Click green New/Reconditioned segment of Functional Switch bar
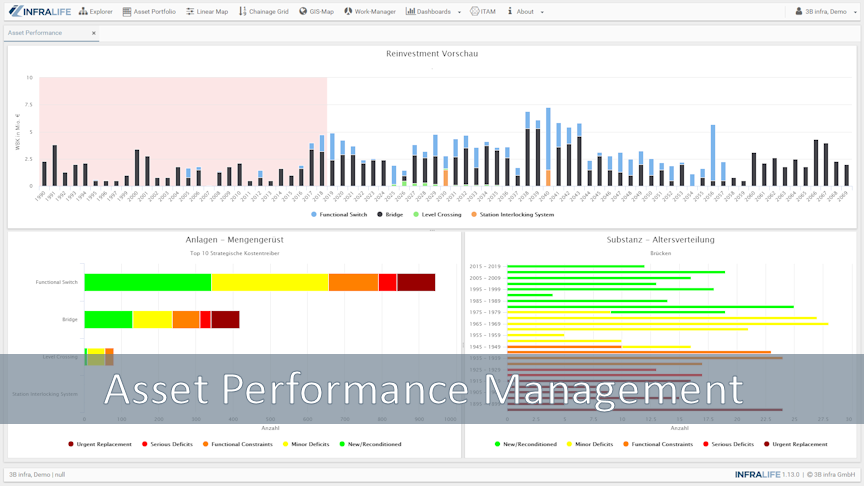 (147, 282)
